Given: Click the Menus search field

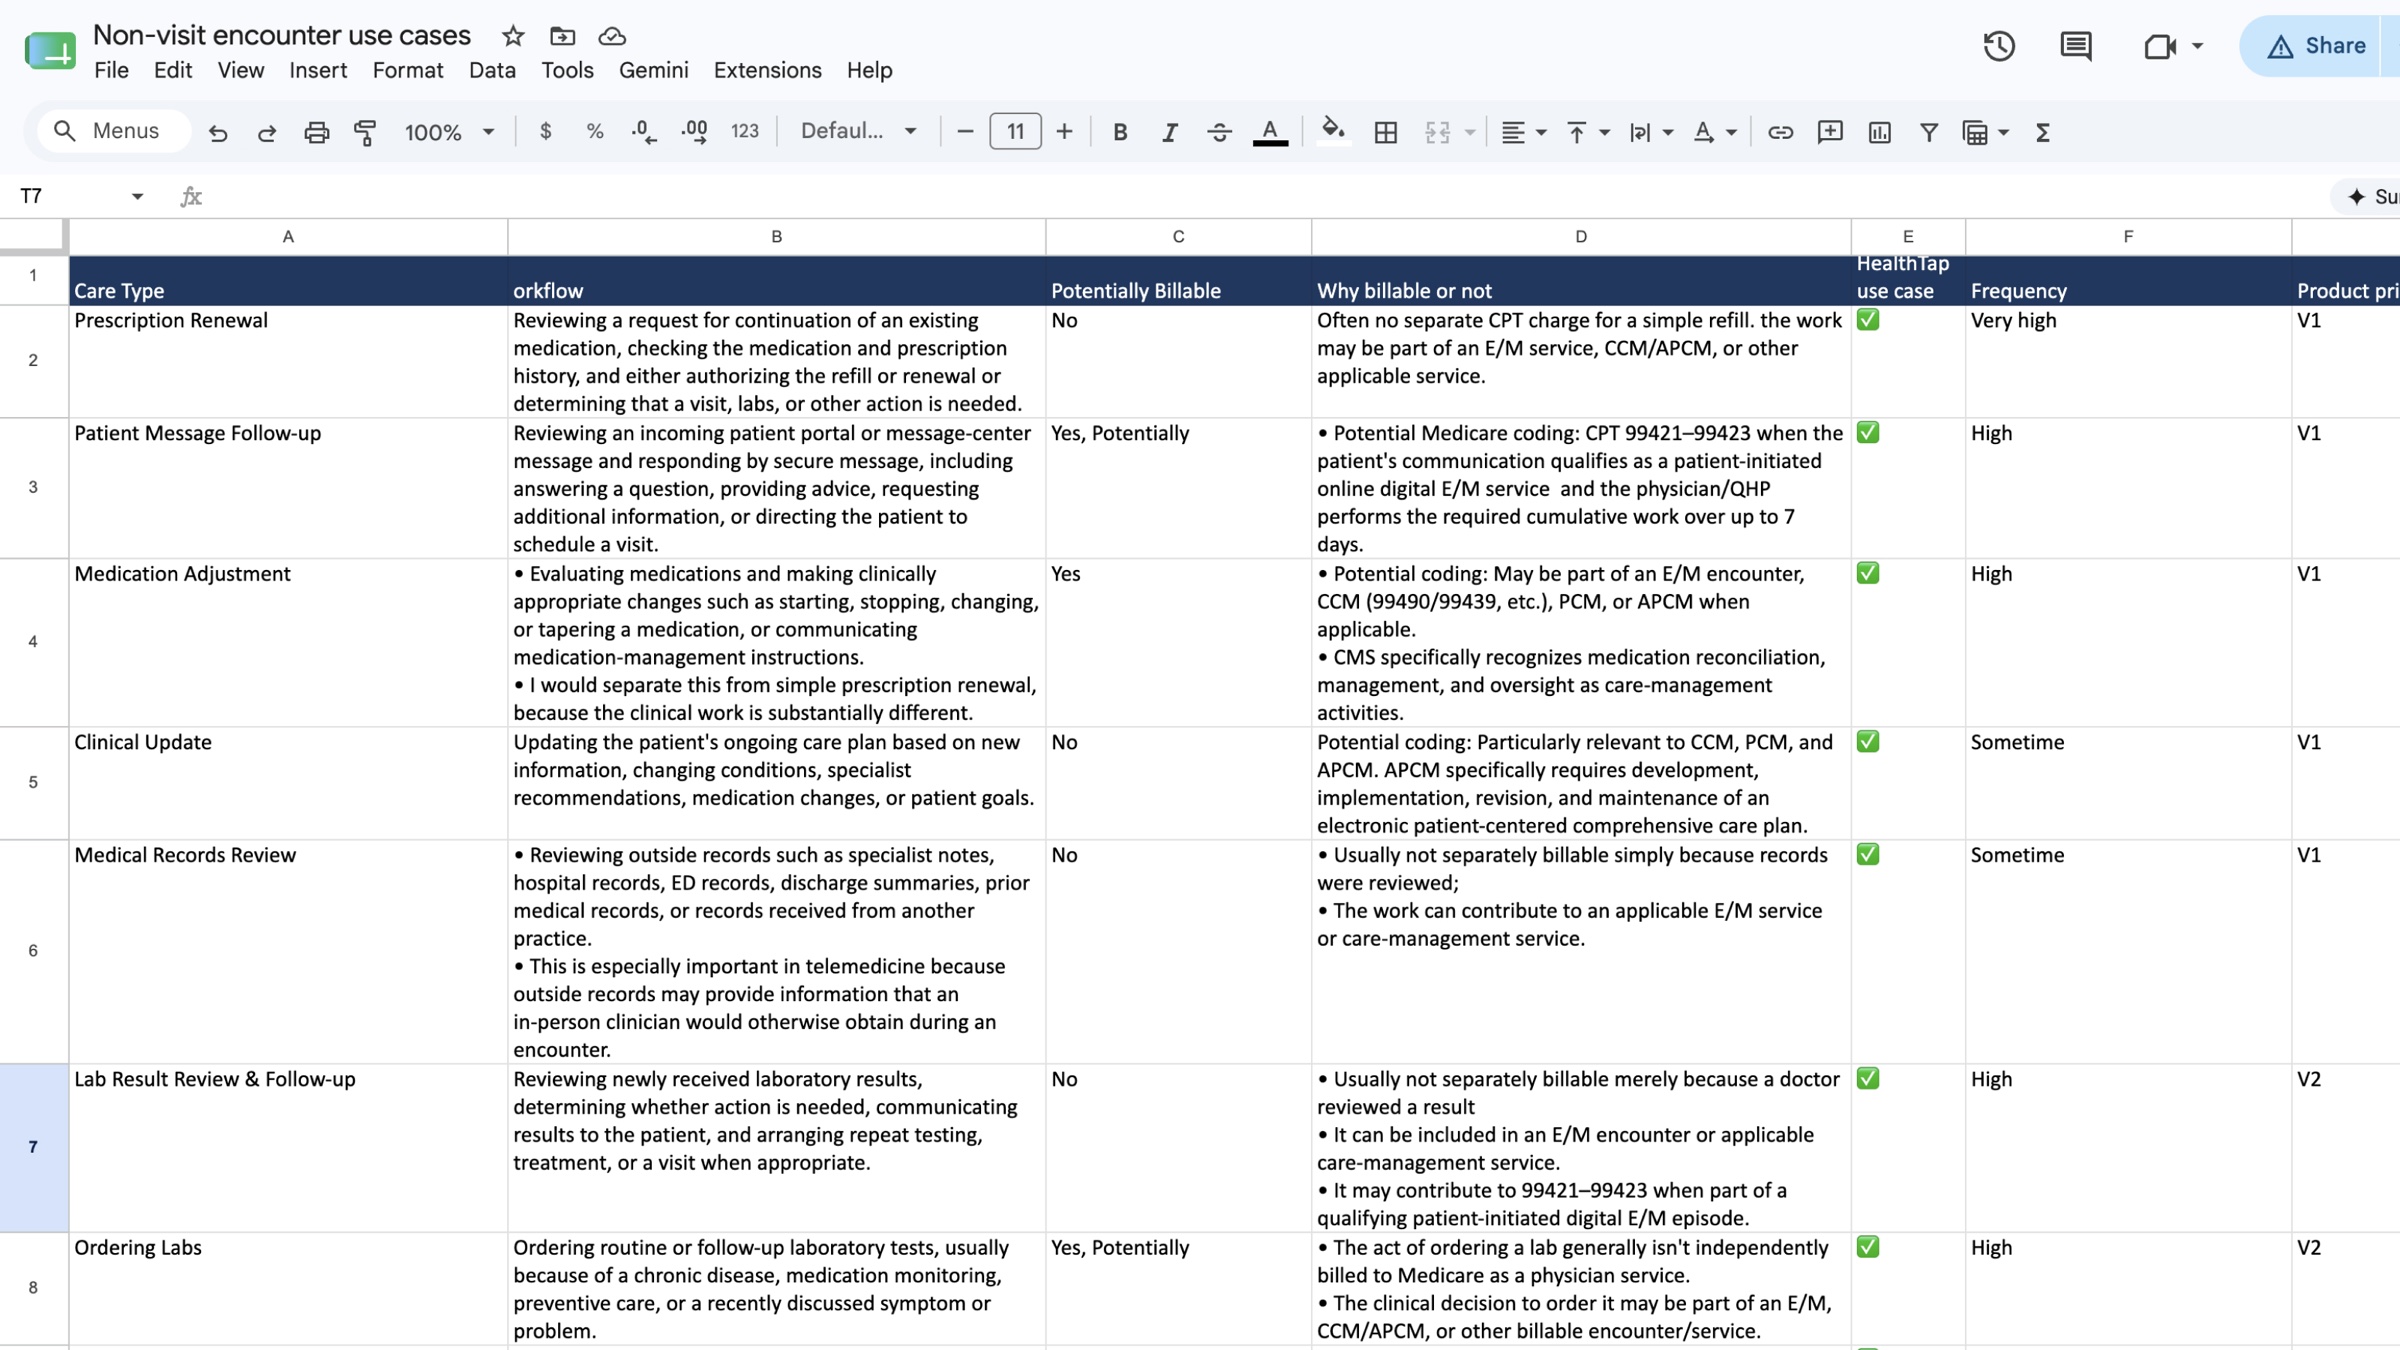Looking at the screenshot, I should tap(114, 131).
